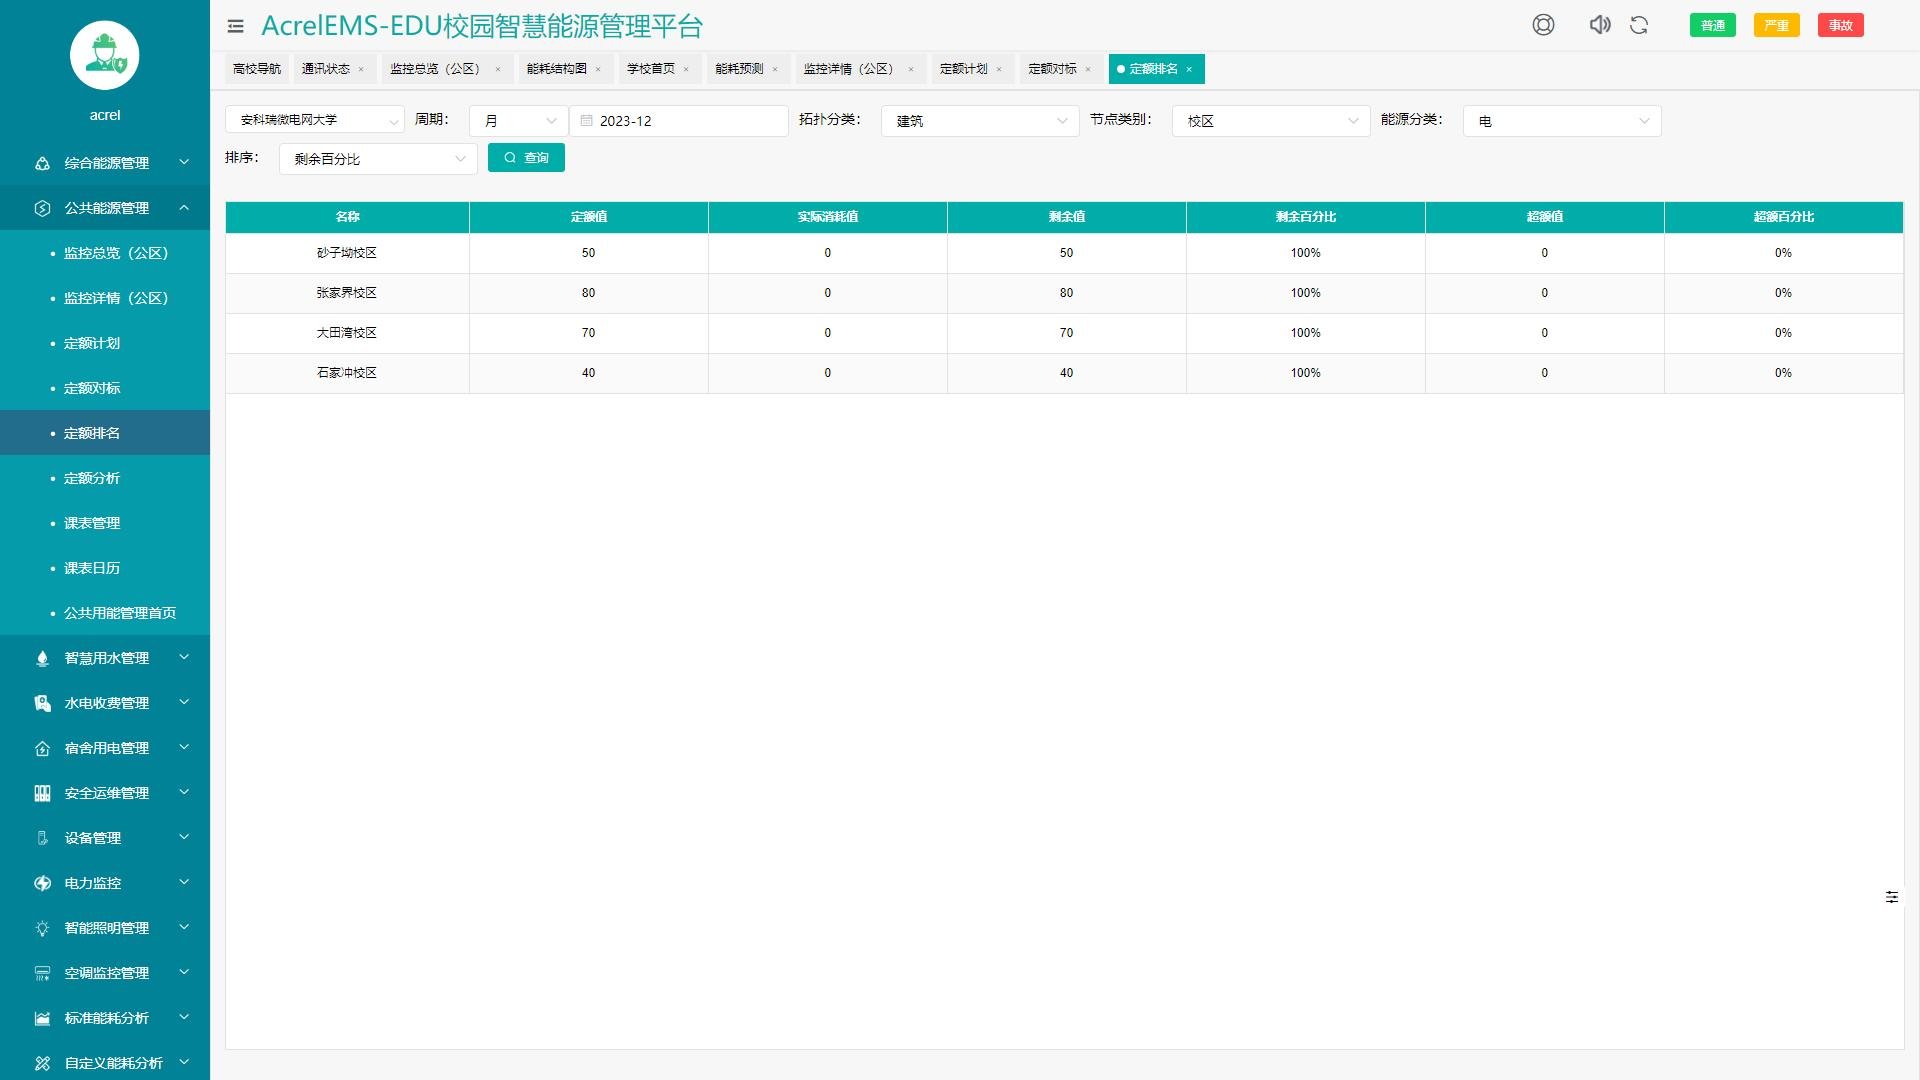Click the speaker icon in the header
Image resolution: width=1920 pixels, height=1080 pixels.
[1599, 25]
